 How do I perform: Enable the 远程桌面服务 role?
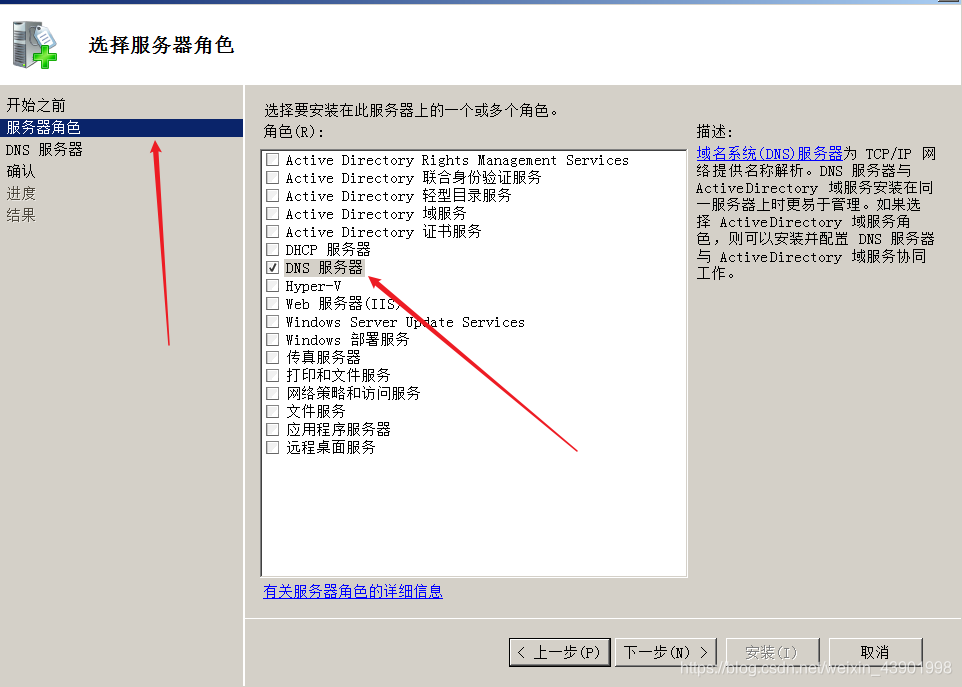pyautogui.click(x=272, y=447)
